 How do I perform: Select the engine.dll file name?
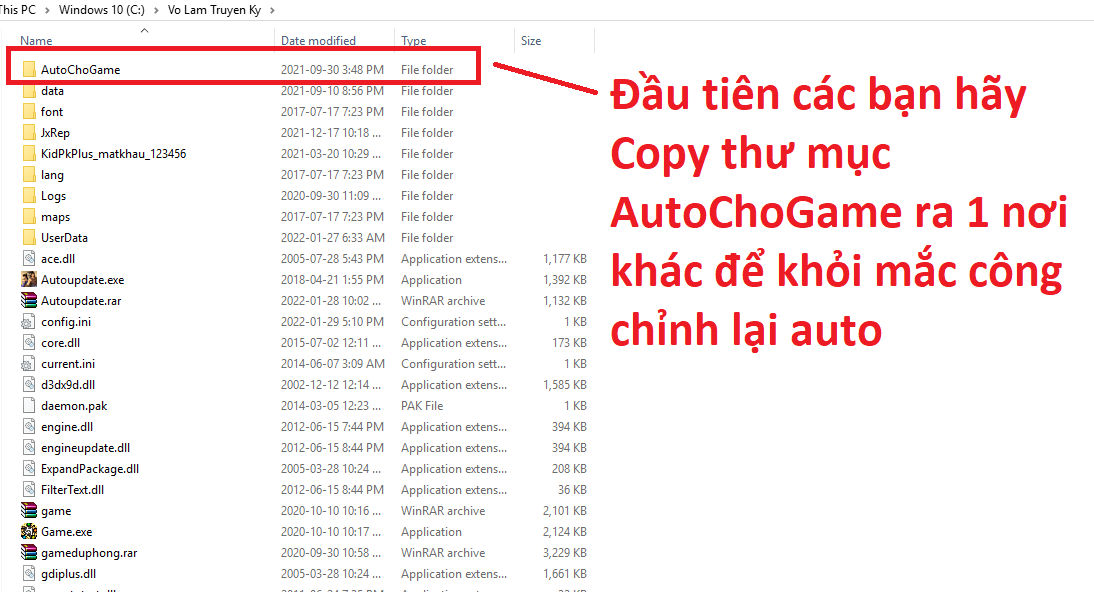(66, 427)
